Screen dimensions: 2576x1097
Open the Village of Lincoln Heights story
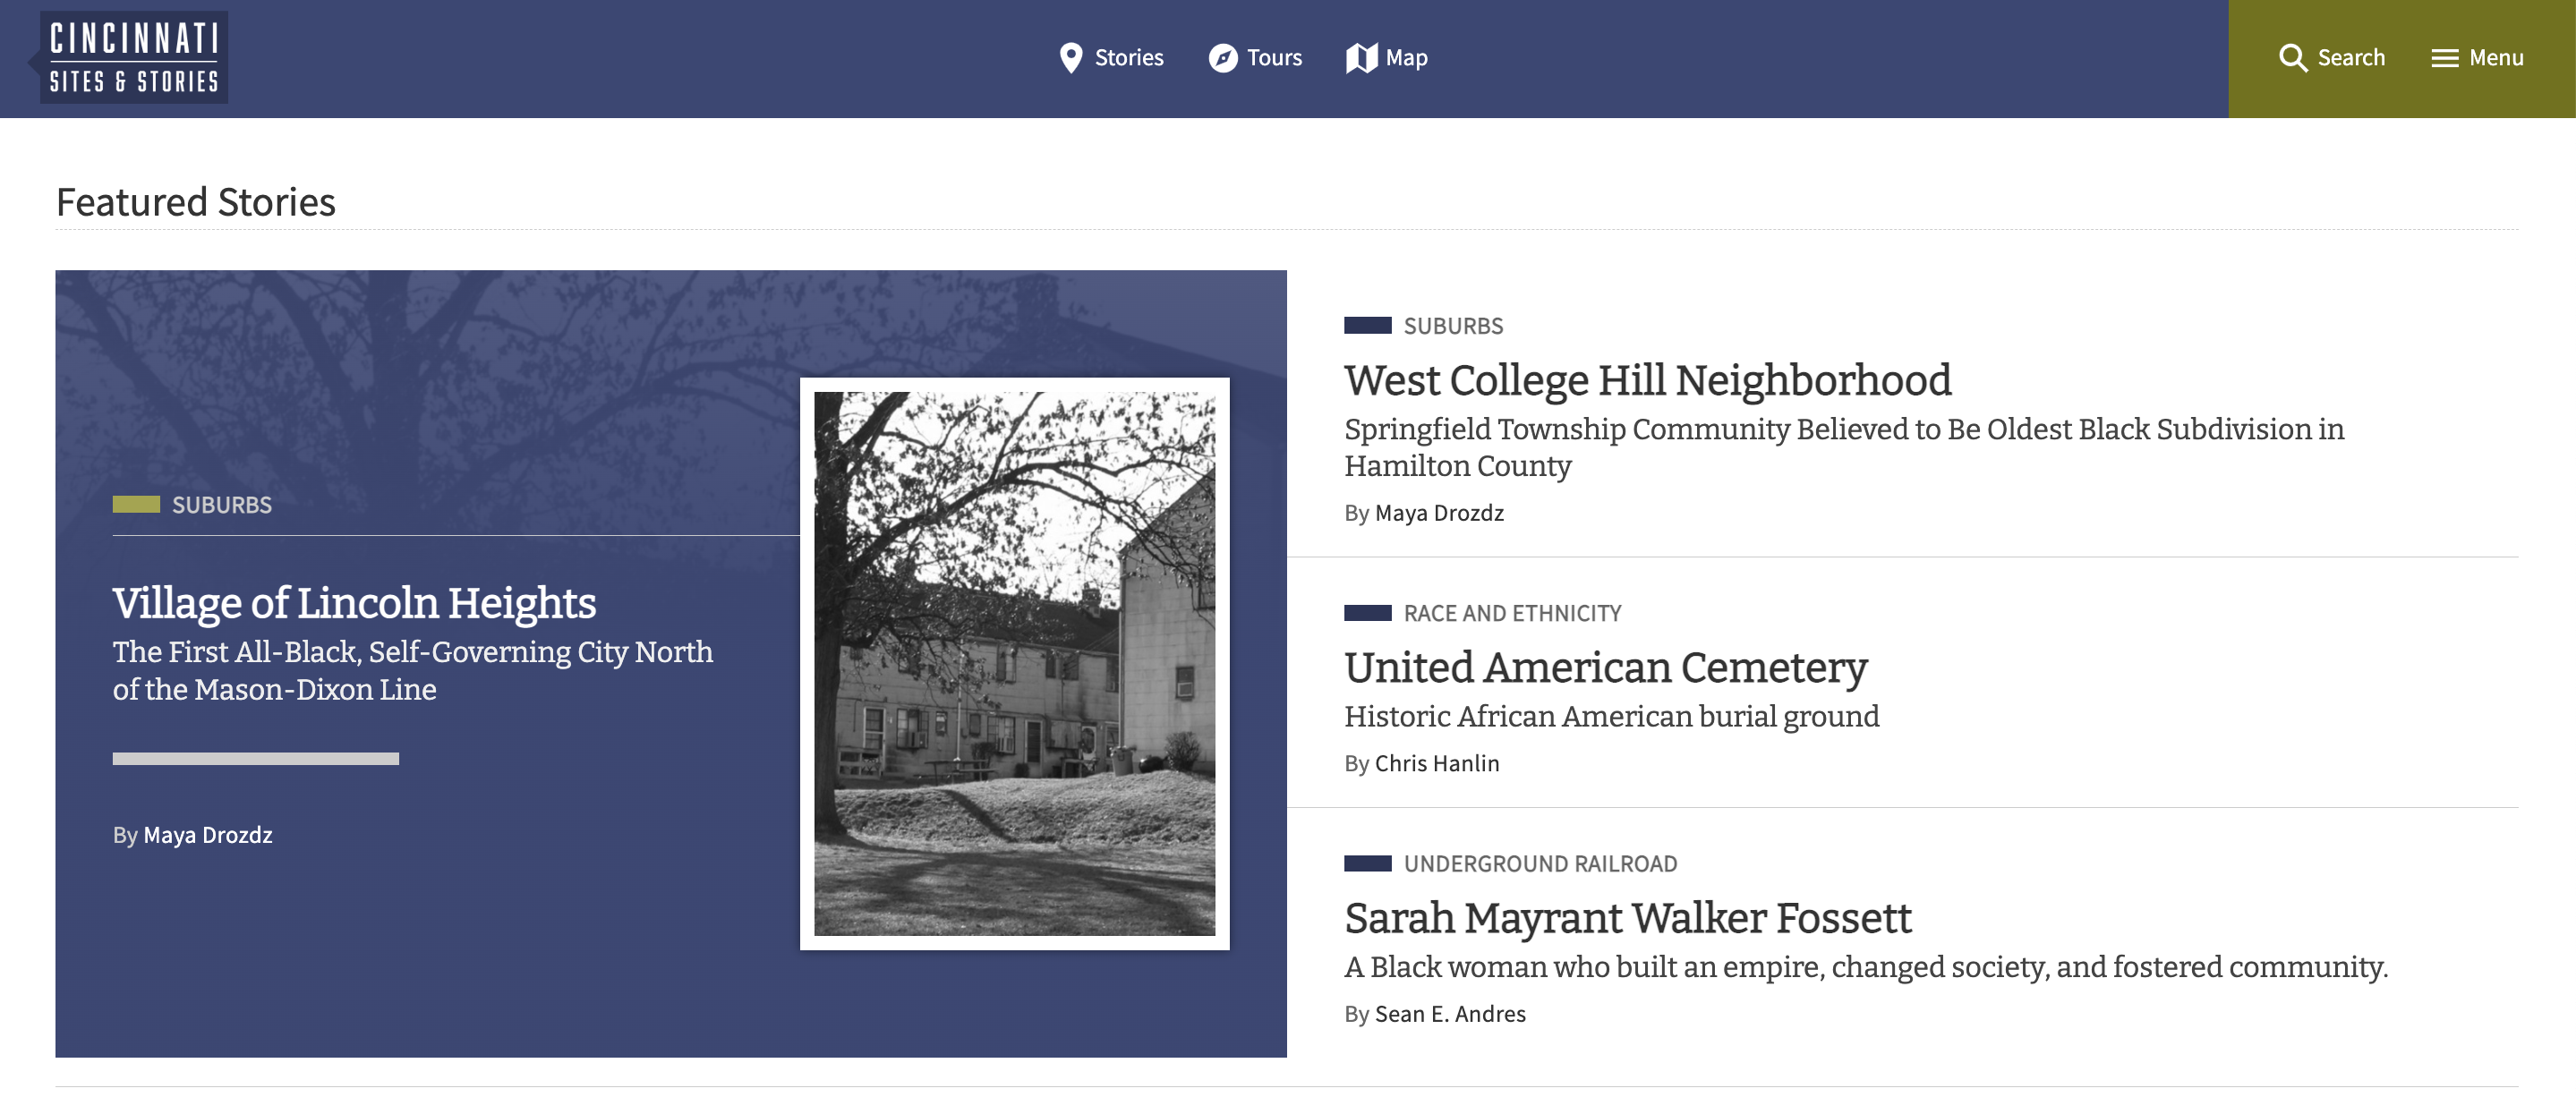point(354,603)
